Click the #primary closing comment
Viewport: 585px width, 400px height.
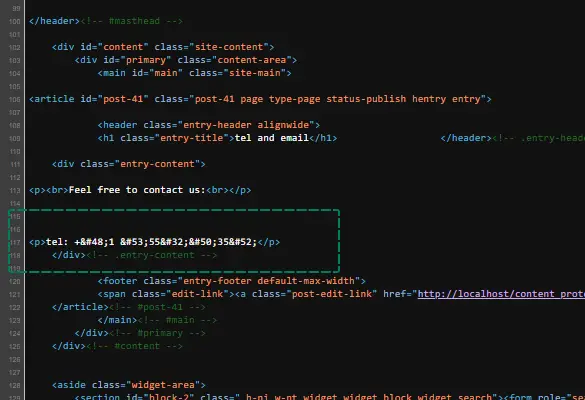157,333
